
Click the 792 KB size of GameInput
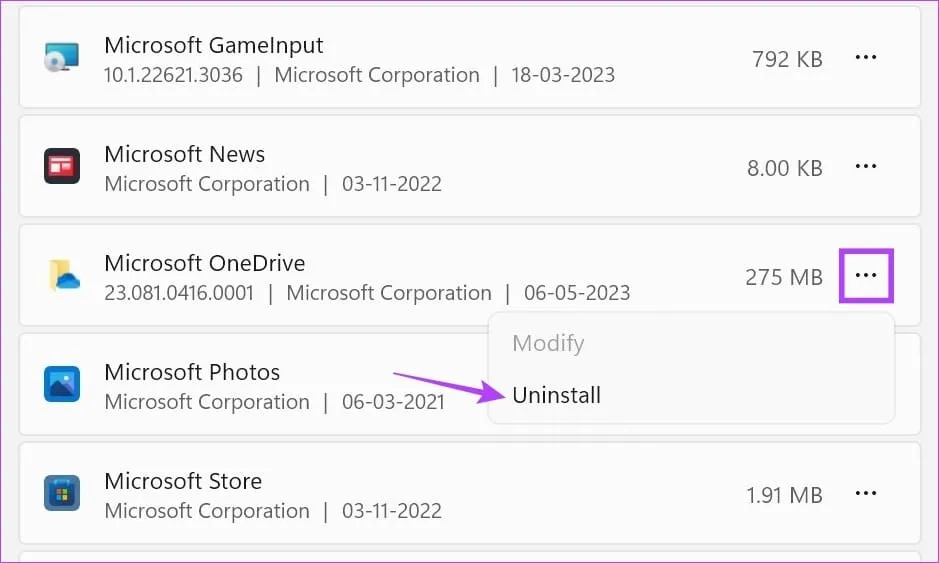coord(787,59)
